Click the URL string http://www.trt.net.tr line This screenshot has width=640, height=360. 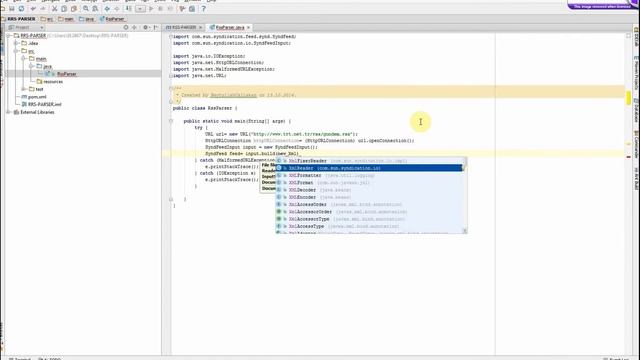pyautogui.click(x=281, y=134)
